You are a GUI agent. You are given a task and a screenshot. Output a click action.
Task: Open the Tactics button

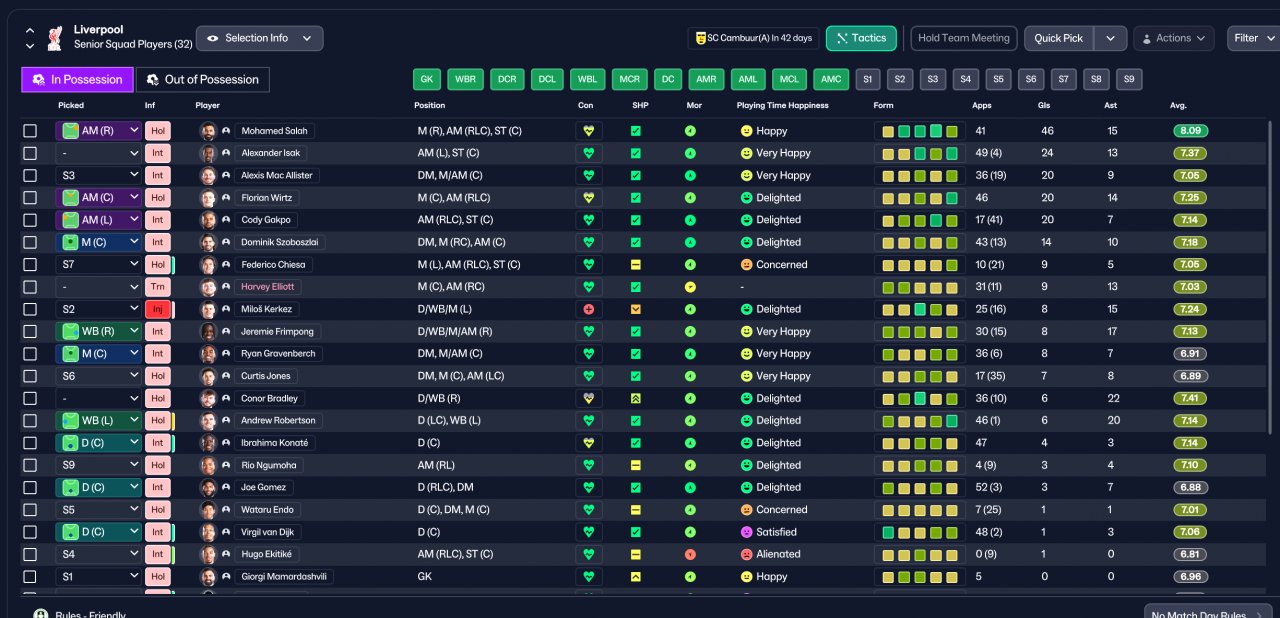point(861,38)
